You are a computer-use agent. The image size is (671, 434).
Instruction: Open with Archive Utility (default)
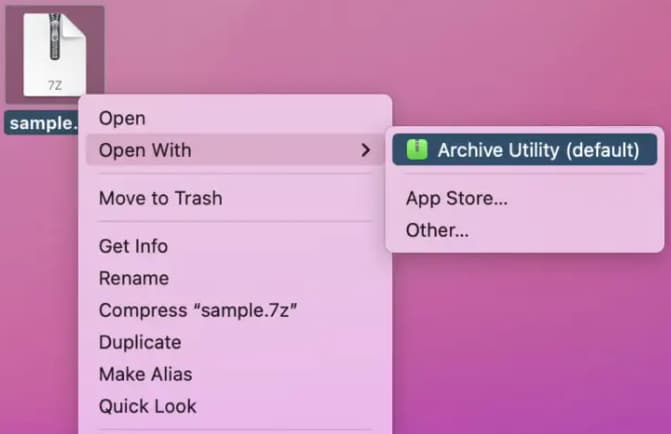click(x=524, y=150)
